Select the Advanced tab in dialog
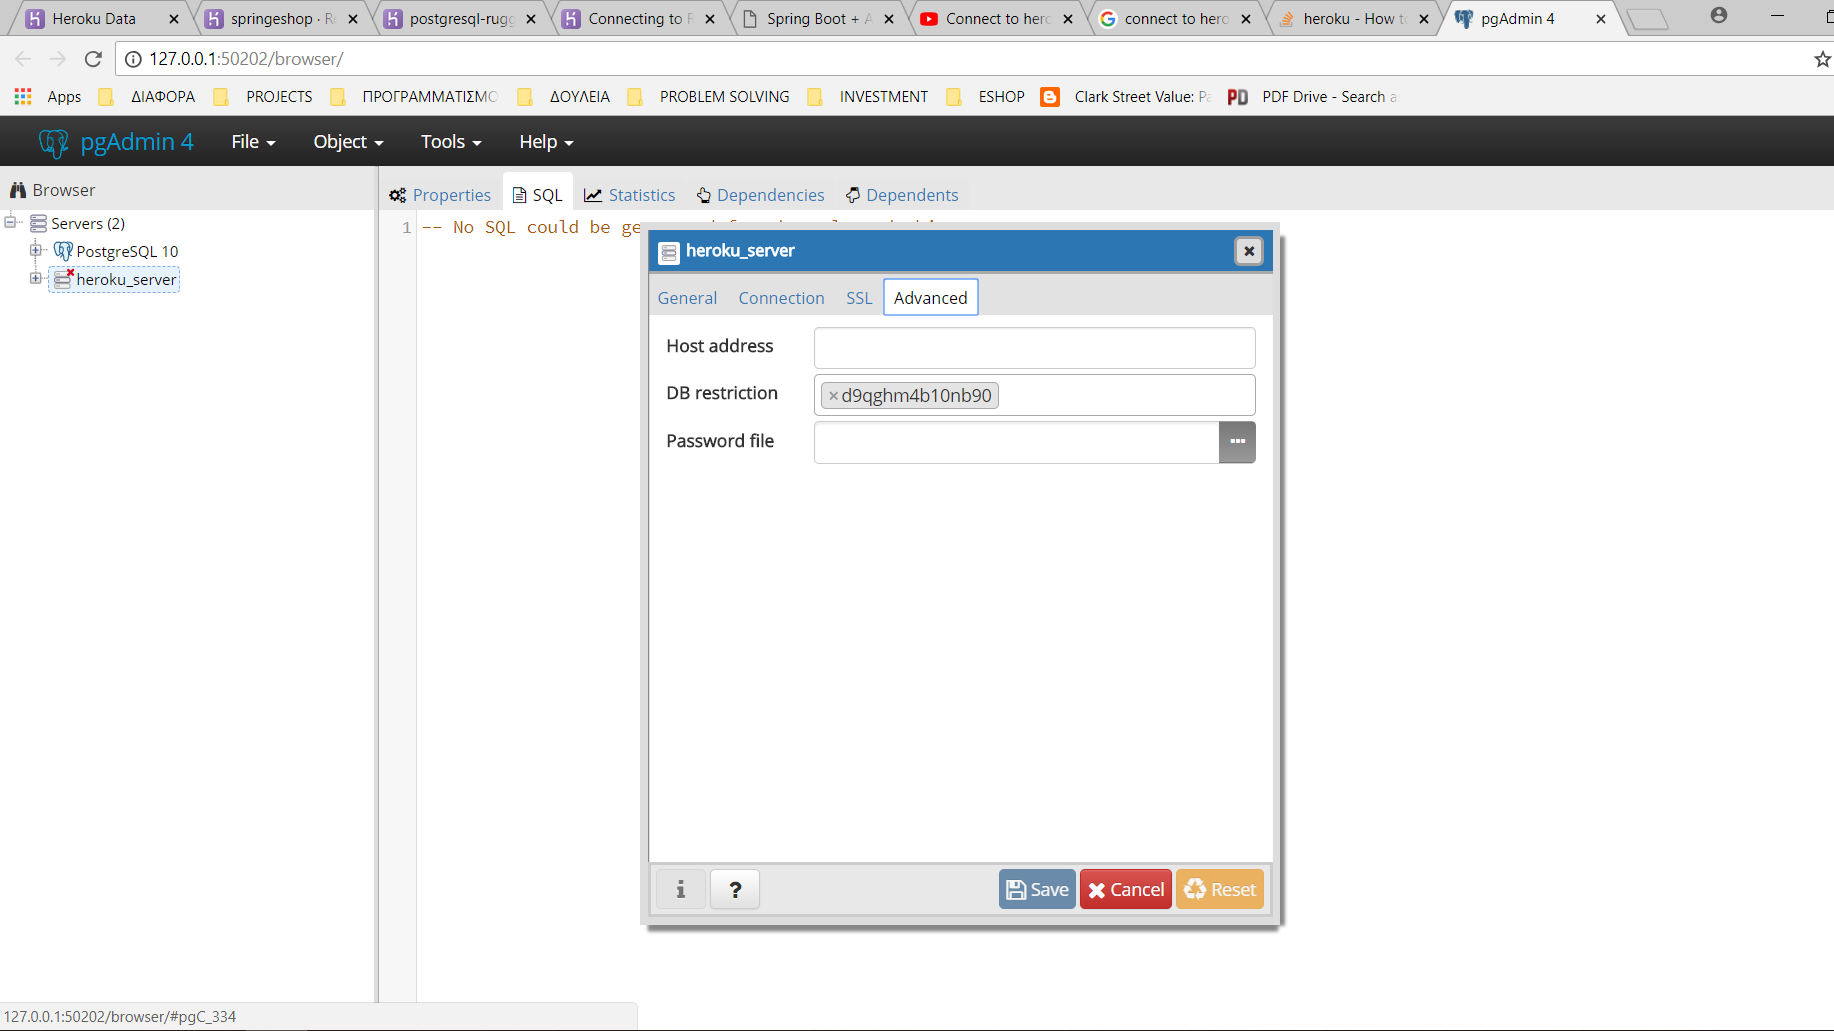This screenshot has height=1031, width=1834. tap(930, 298)
